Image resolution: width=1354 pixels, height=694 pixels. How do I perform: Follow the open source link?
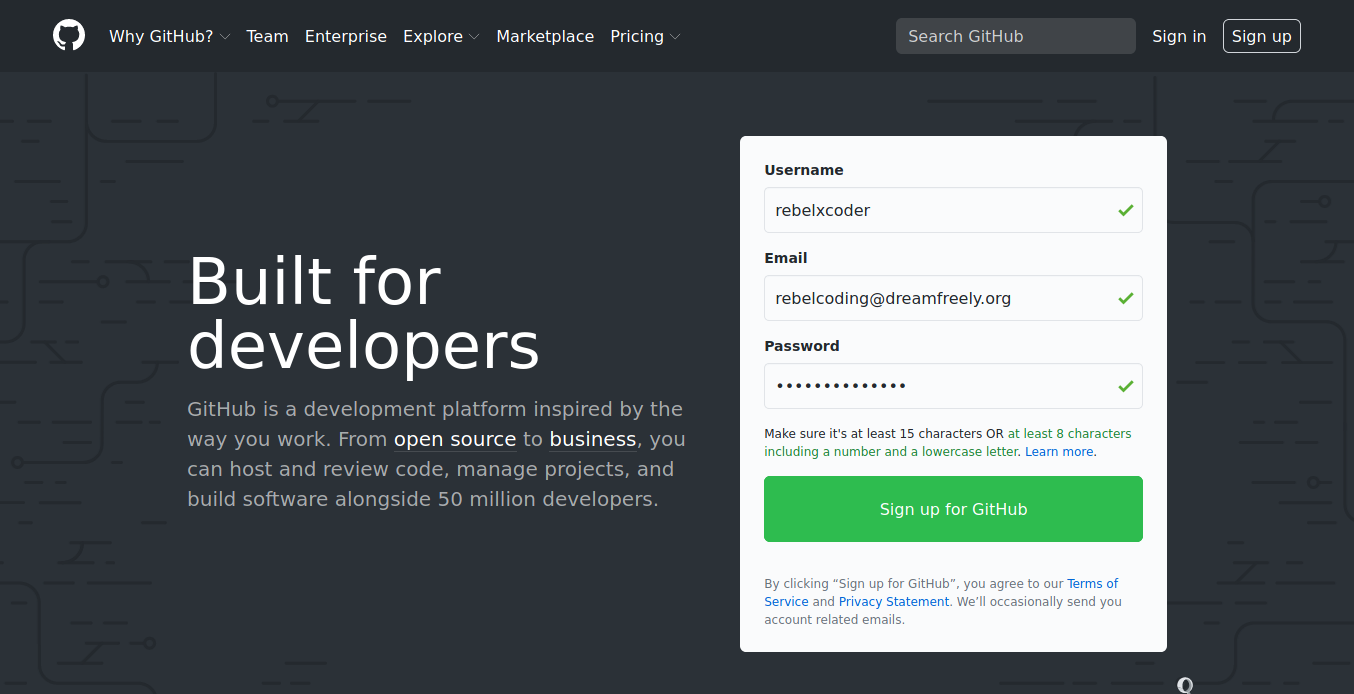coord(455,440)
